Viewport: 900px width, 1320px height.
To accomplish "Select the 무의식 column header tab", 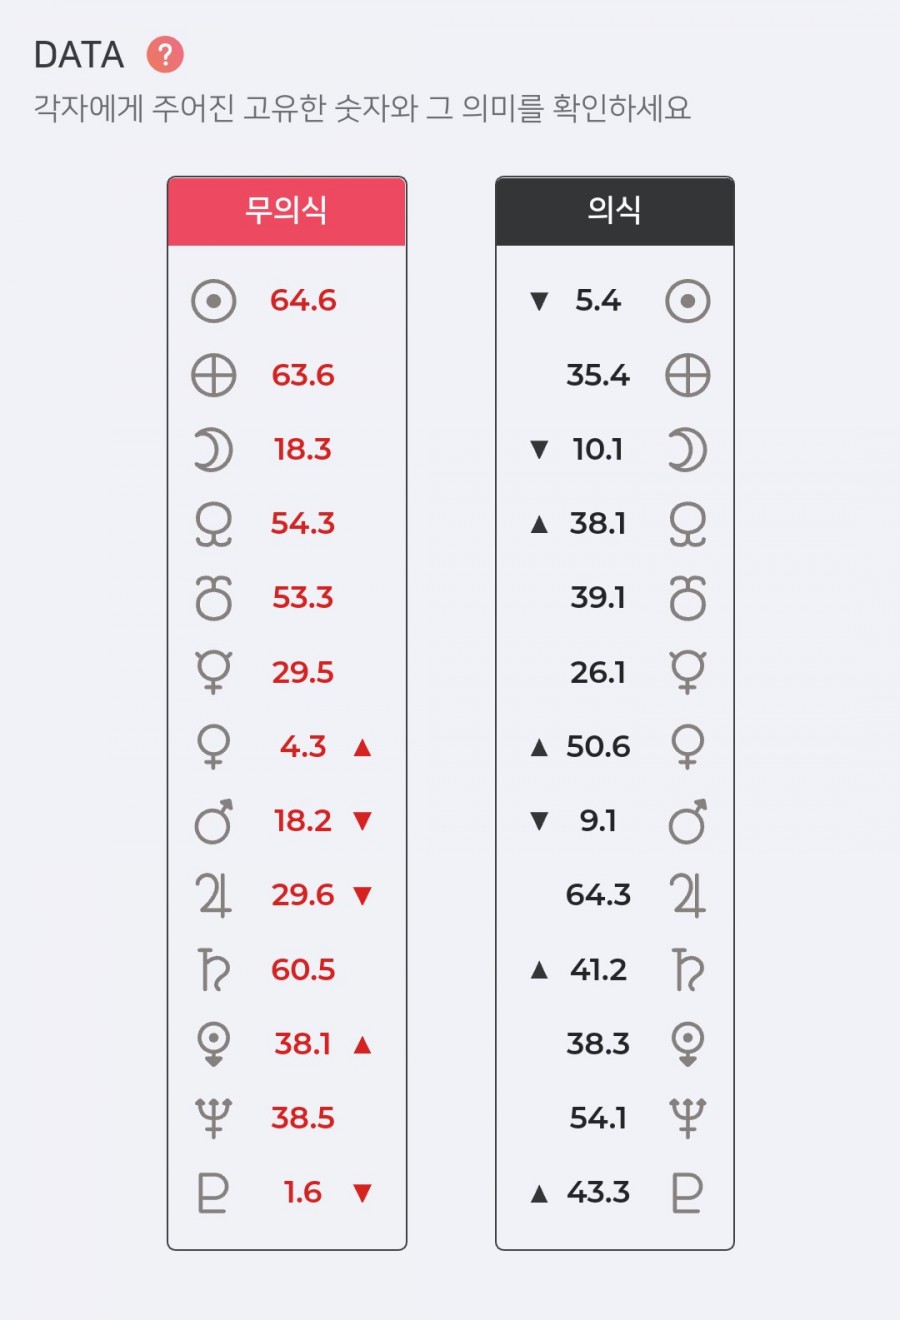I will pyautogui.click(x=287, y=211).
